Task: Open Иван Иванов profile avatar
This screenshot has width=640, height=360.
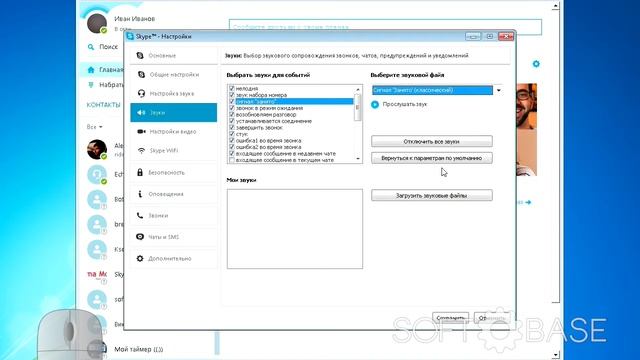Action: pos(97,23)
